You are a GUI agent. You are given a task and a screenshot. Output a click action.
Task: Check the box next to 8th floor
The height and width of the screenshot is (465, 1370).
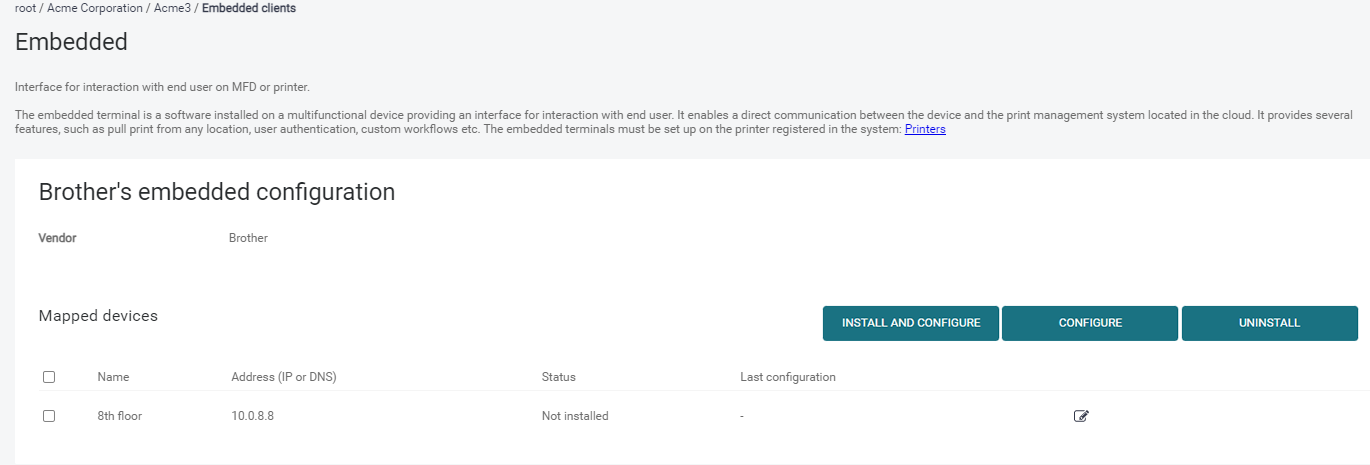point(49,416)
